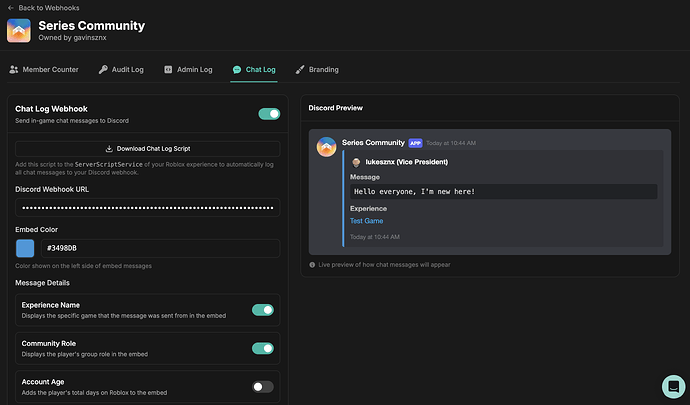The width and height of the screenshot is (690, 405).
Task: Click the blue embed color swatch
Action: click(25, 248)
